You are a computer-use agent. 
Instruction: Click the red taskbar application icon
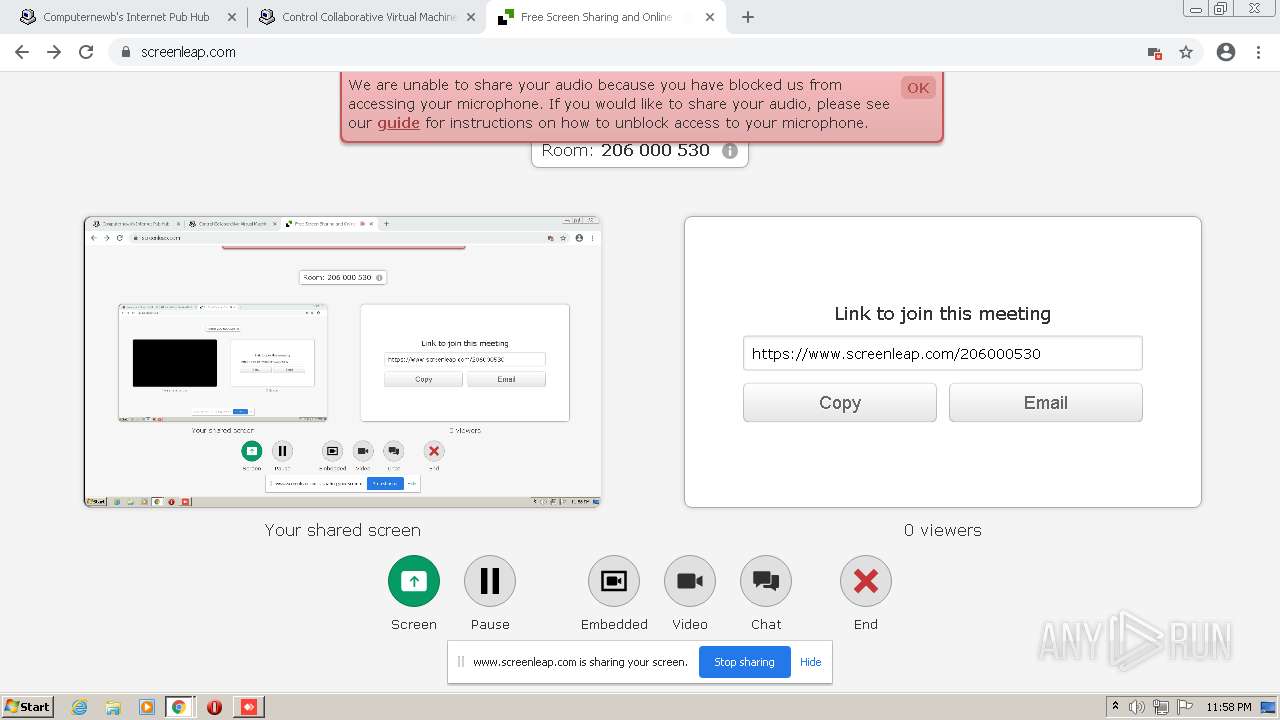[249, 707]
